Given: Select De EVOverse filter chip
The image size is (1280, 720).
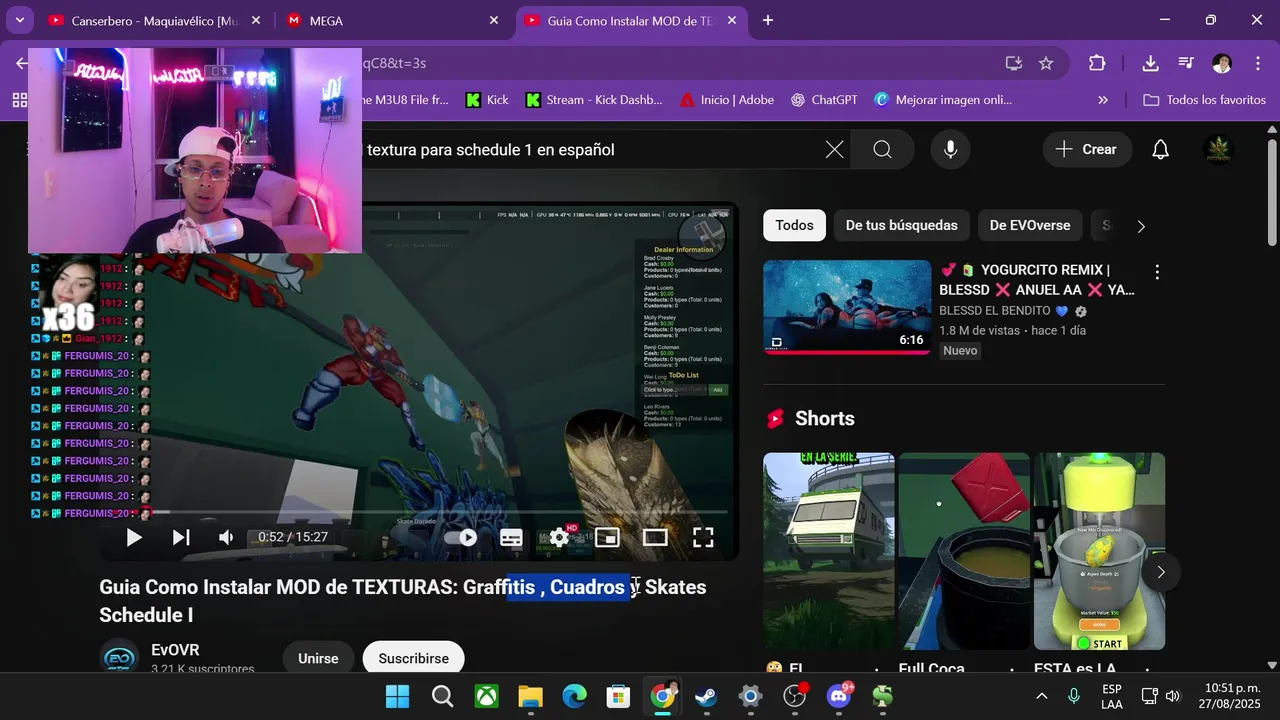Looking at the screenshot, I should pyautogui.click(x=1029, y=225).
